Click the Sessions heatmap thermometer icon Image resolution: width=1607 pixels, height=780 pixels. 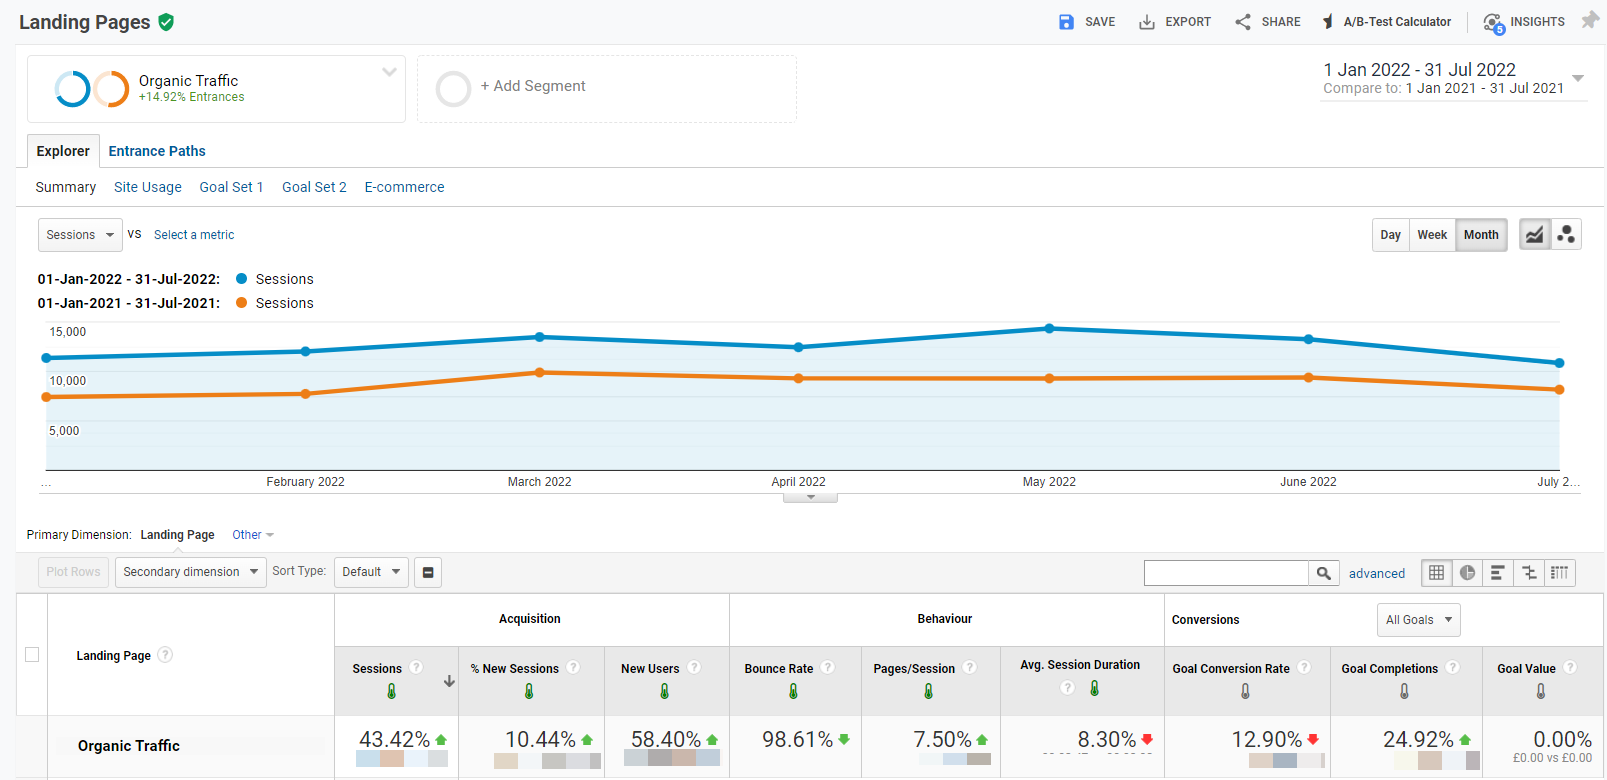pos(391,691)
